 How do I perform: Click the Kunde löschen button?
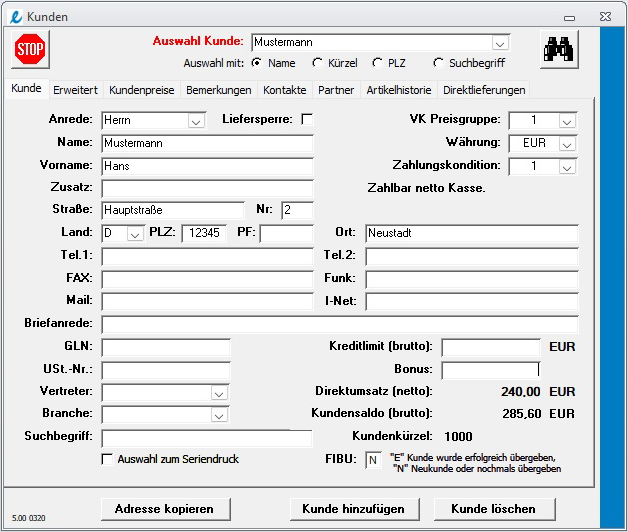click(x=494, y=509)
